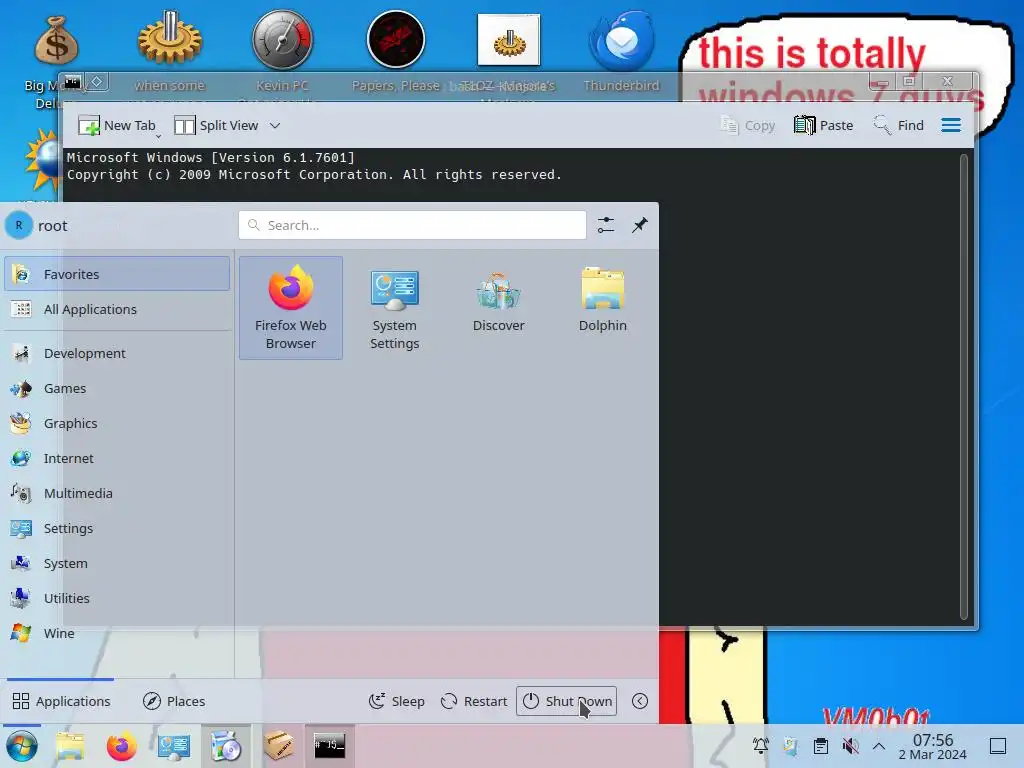Viewport: 1024px width, 768px height.
Task: Open the disc software taskbar icon
Action: 225,746
